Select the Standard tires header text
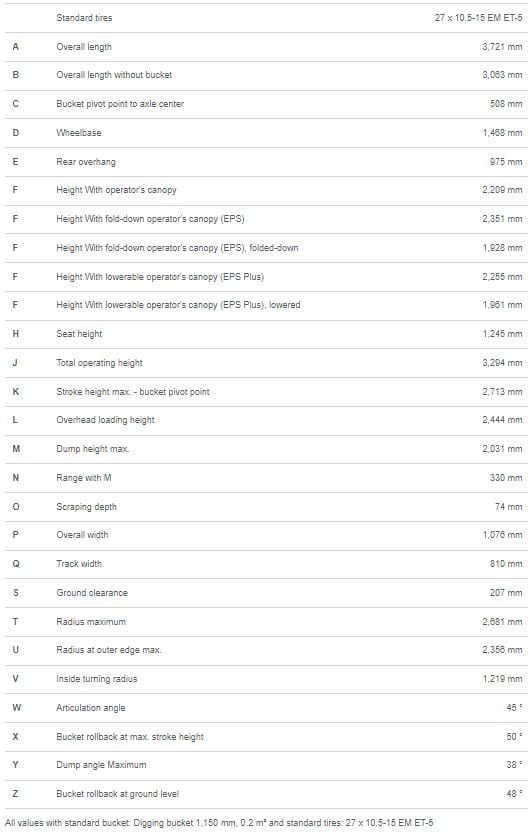Screen dimensions: 528x833 pyautogui.click(x=84, y=18)
